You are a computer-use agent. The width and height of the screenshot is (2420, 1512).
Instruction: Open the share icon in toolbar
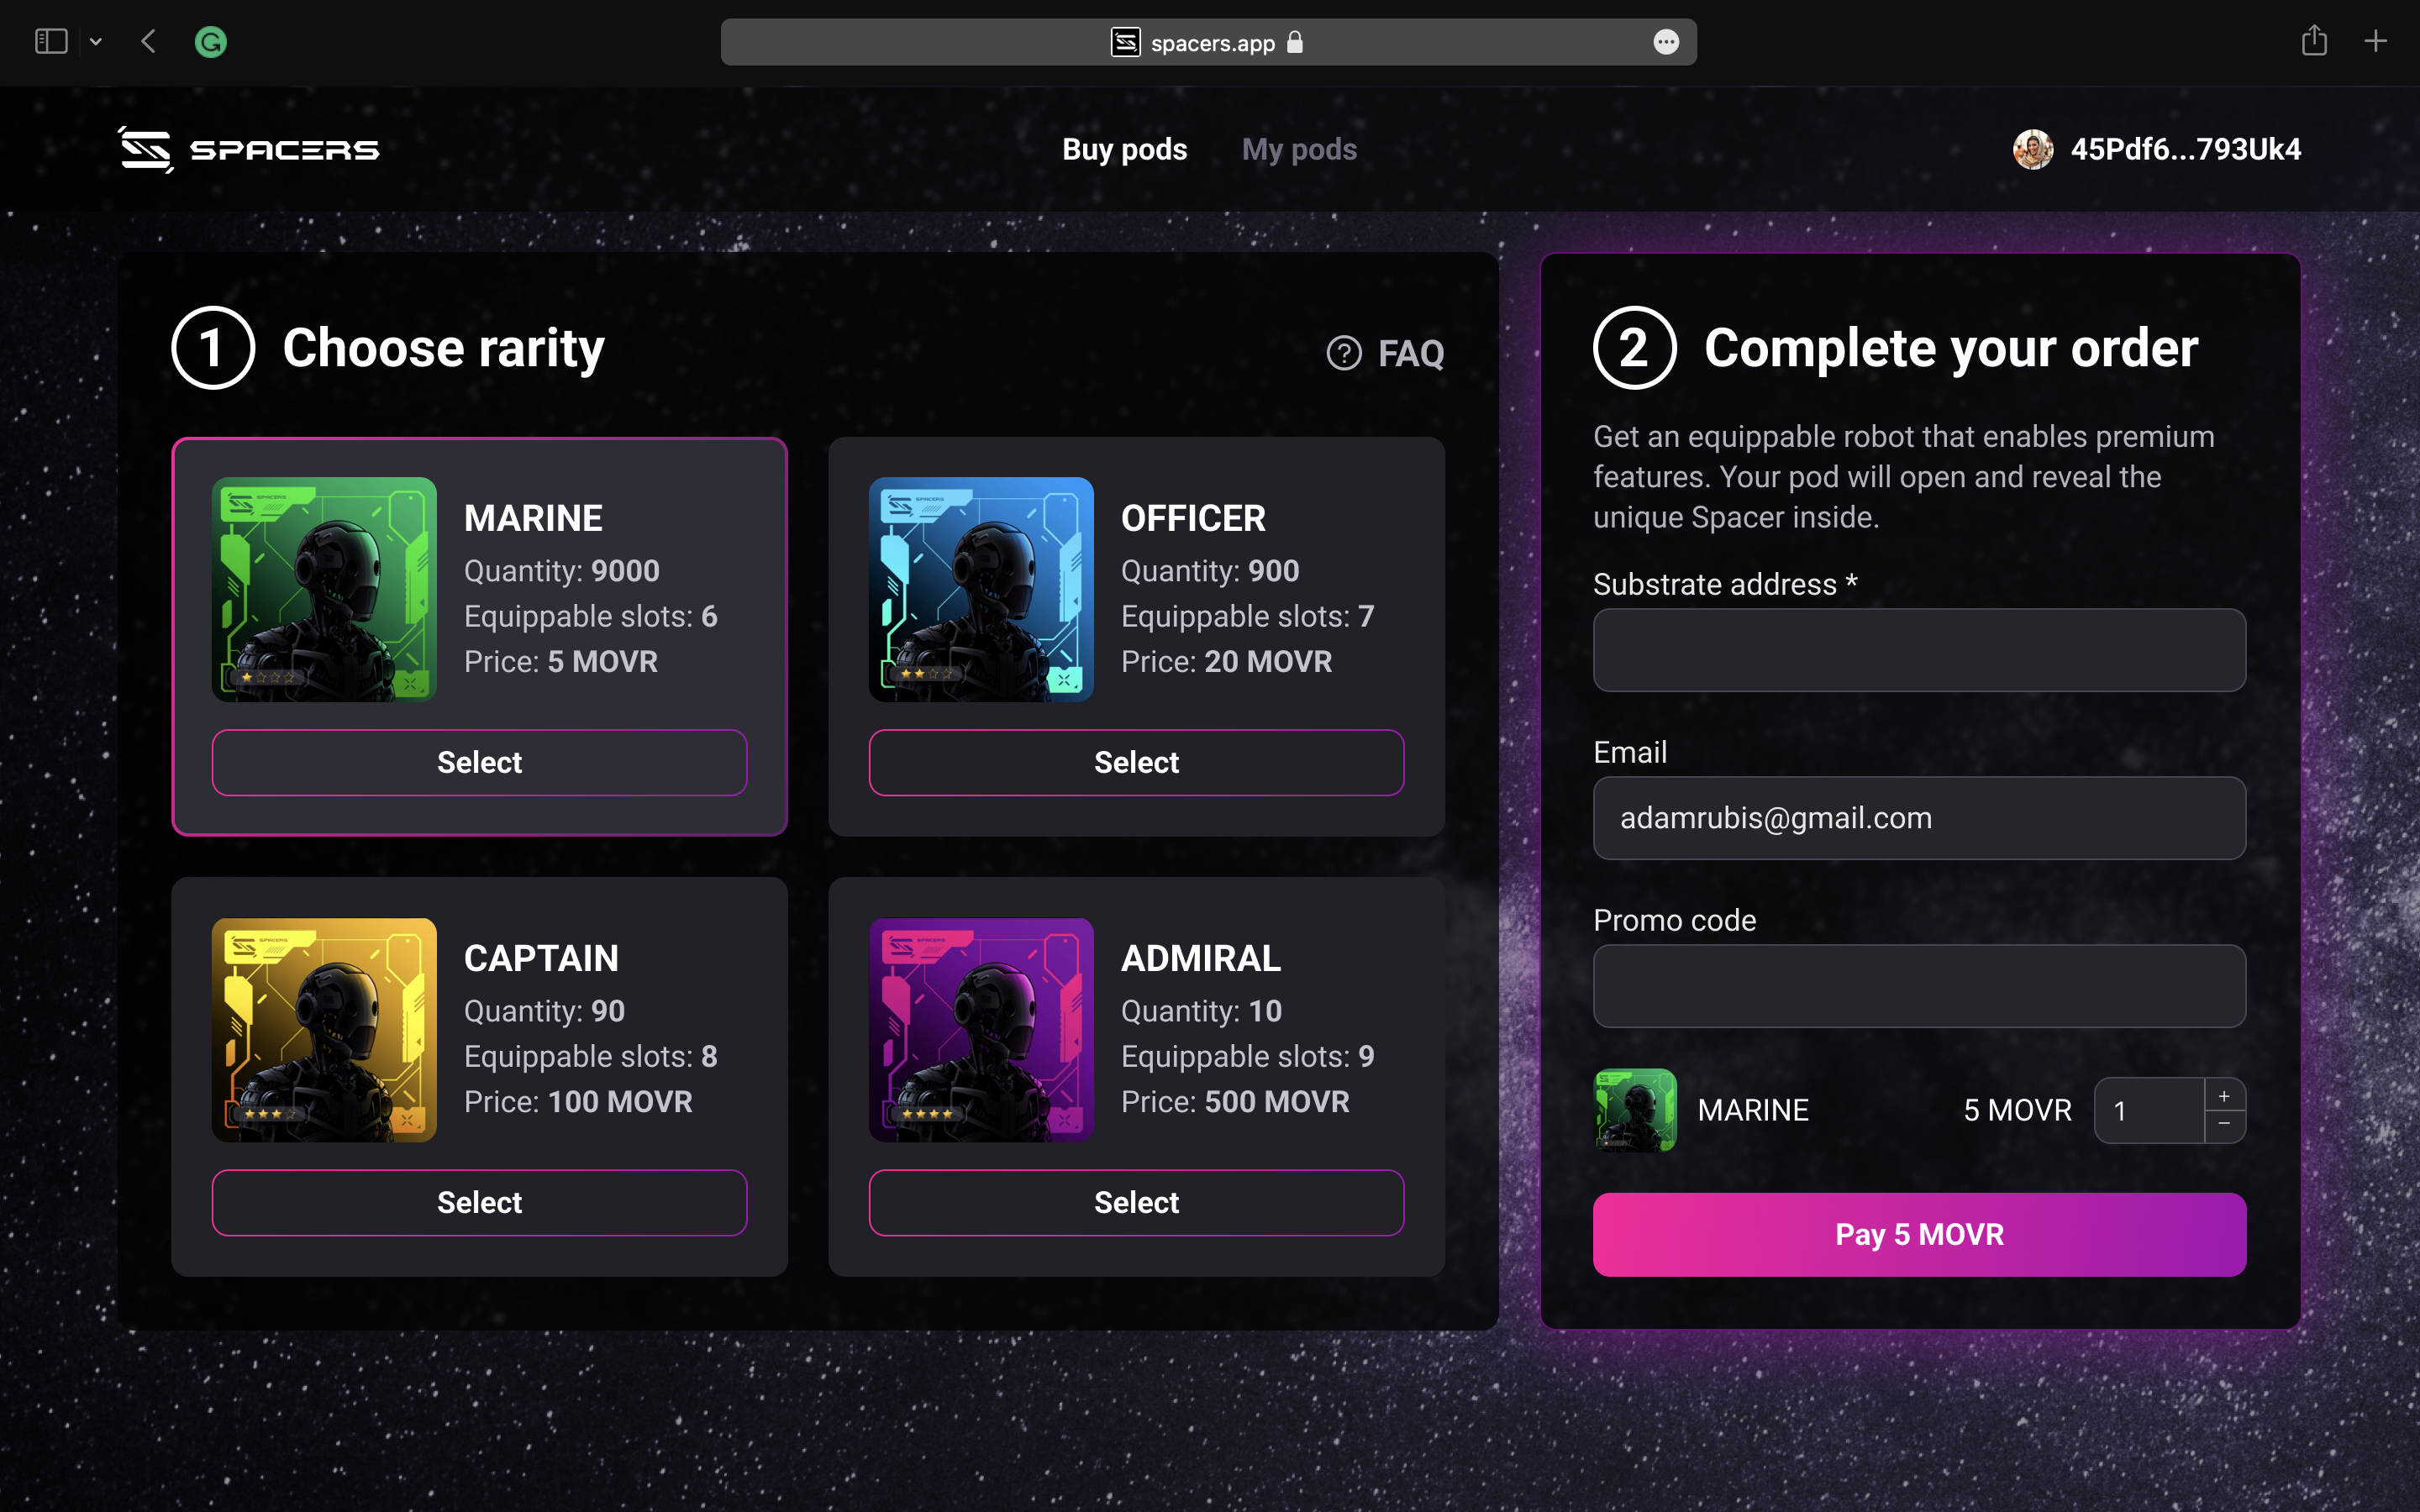[2313, 42]
